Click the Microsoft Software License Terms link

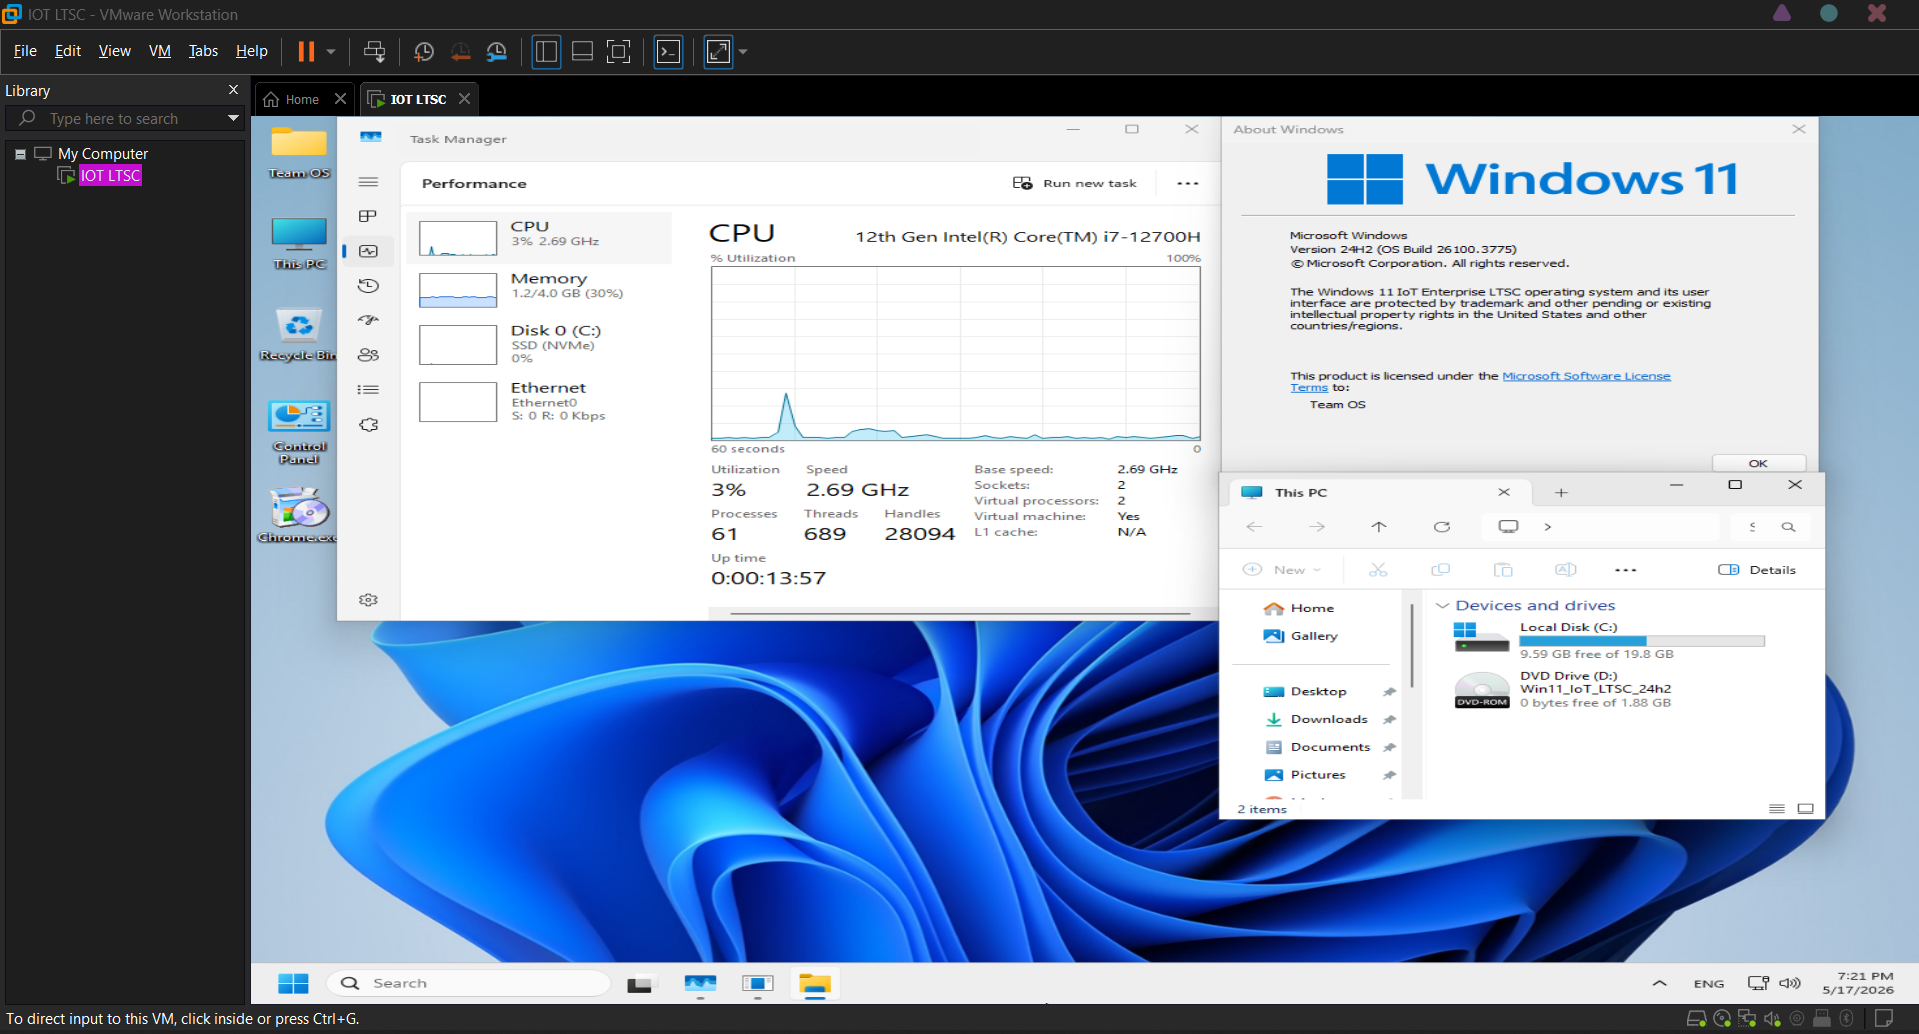(x=1586, y=376)
